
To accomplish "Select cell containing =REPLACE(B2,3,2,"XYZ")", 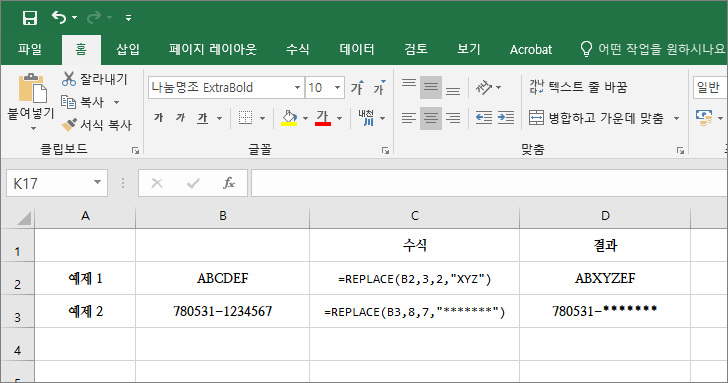I will pos(415,279).
